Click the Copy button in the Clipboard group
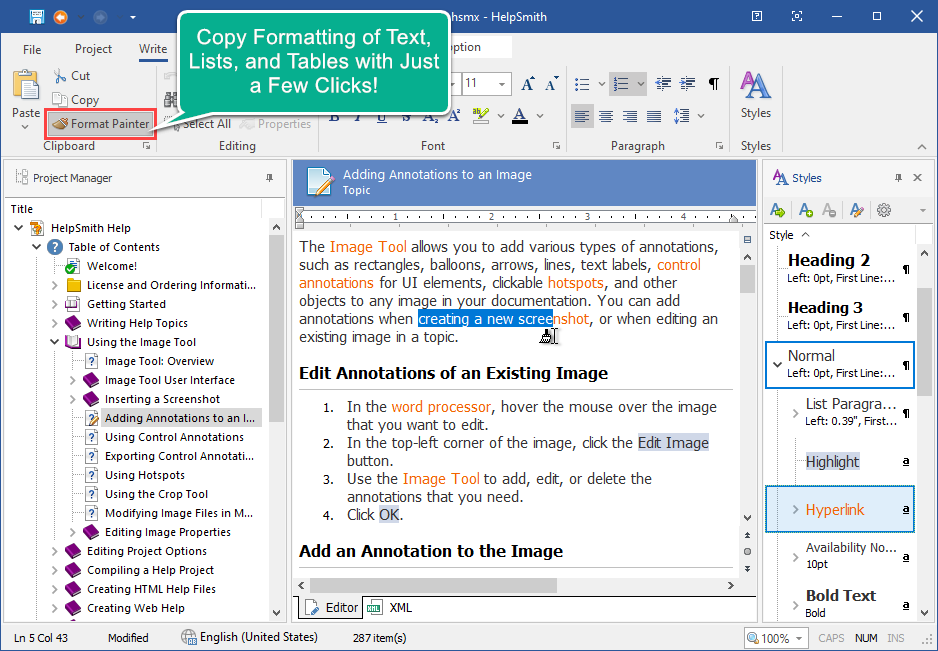The image size is (938, 651). (x=75, y=100)
